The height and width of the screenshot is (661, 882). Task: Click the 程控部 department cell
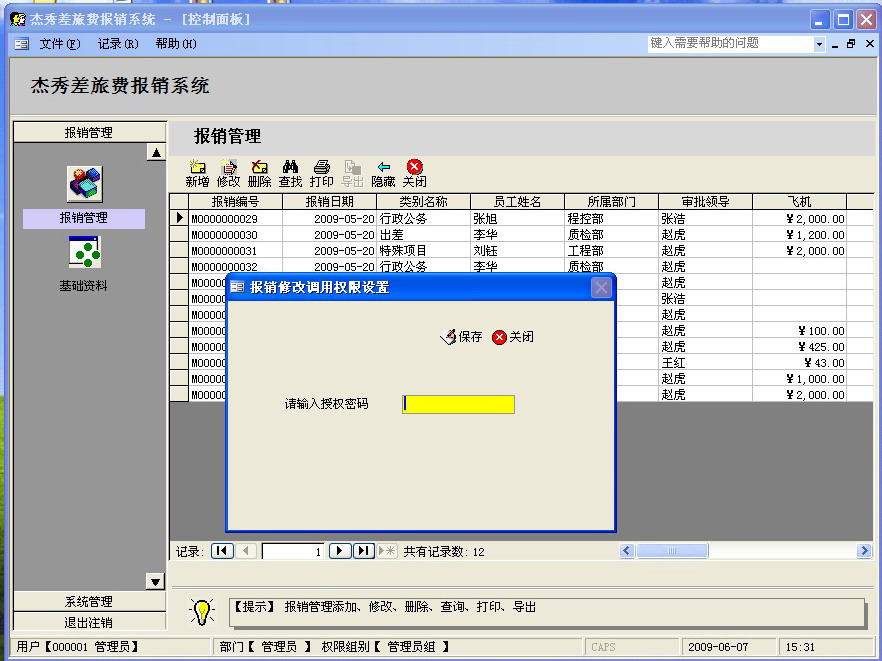(x=611, y=218)
